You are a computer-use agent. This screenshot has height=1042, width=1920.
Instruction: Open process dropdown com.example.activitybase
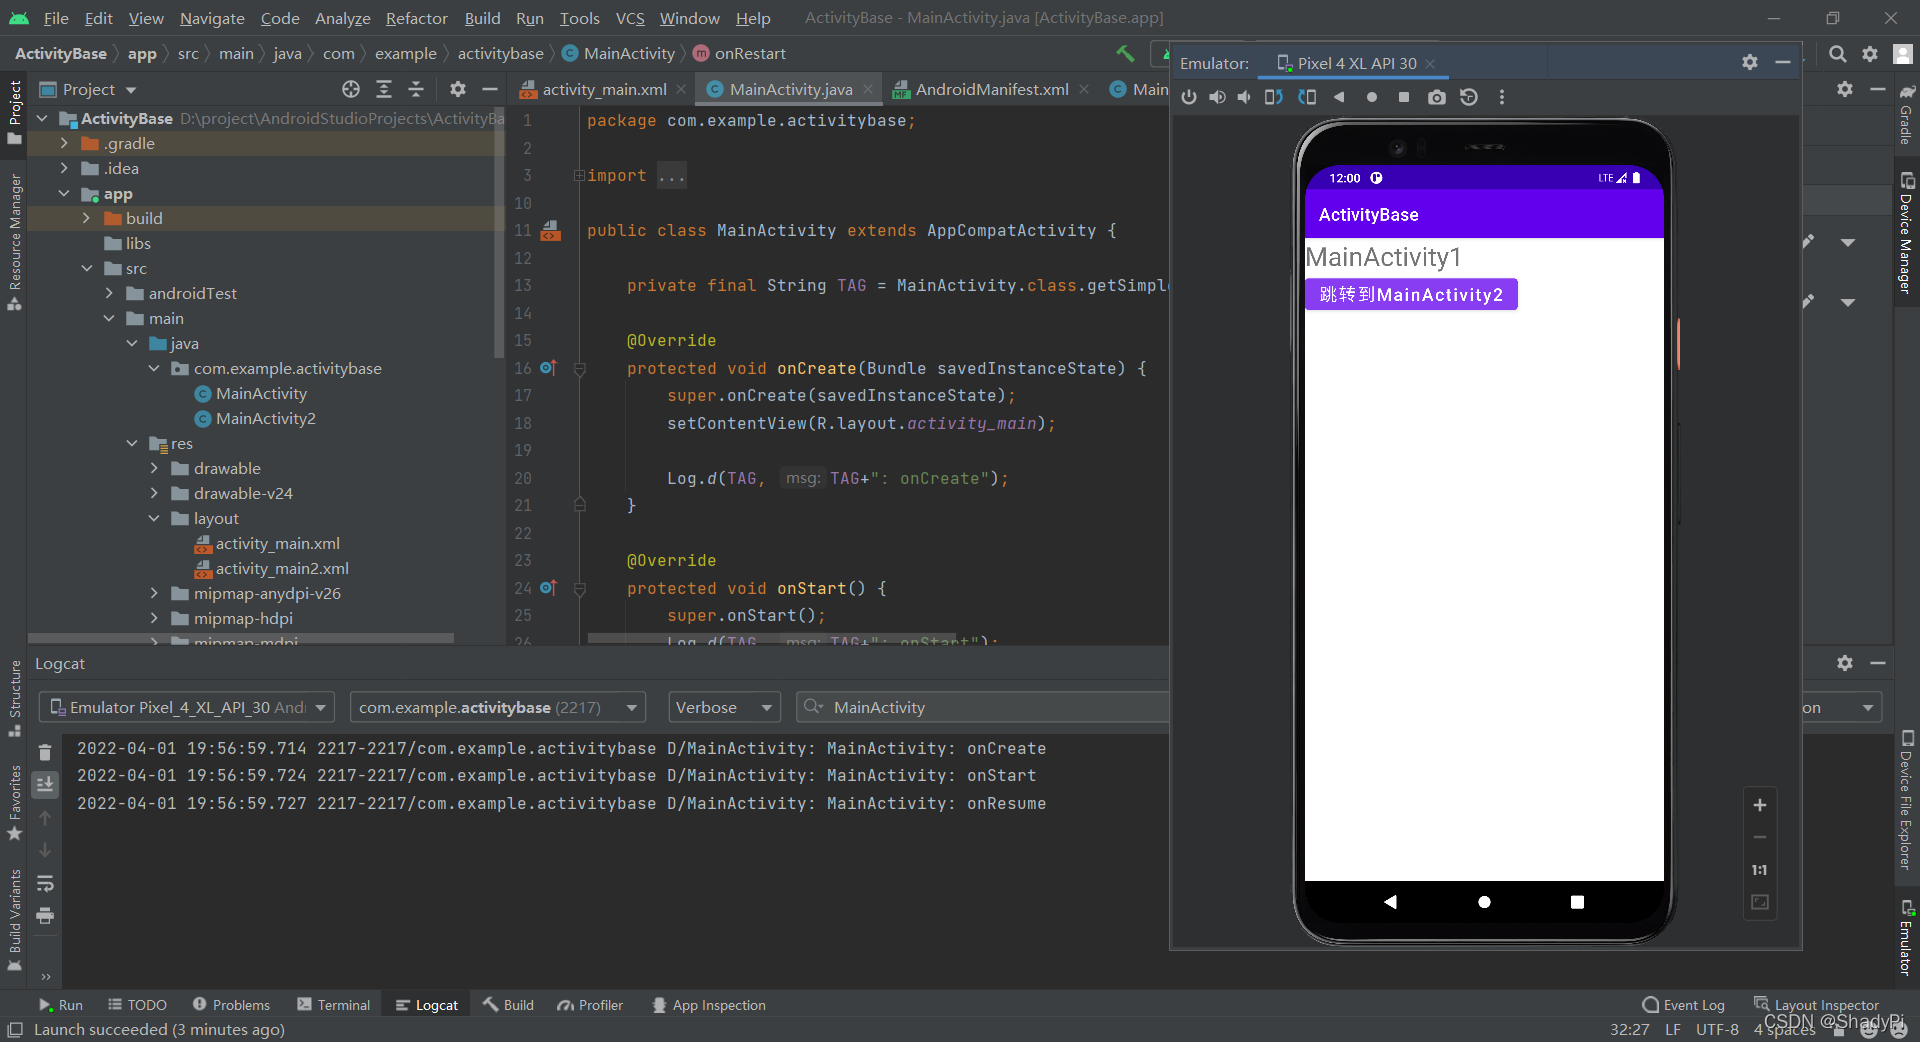click(498, 707)
